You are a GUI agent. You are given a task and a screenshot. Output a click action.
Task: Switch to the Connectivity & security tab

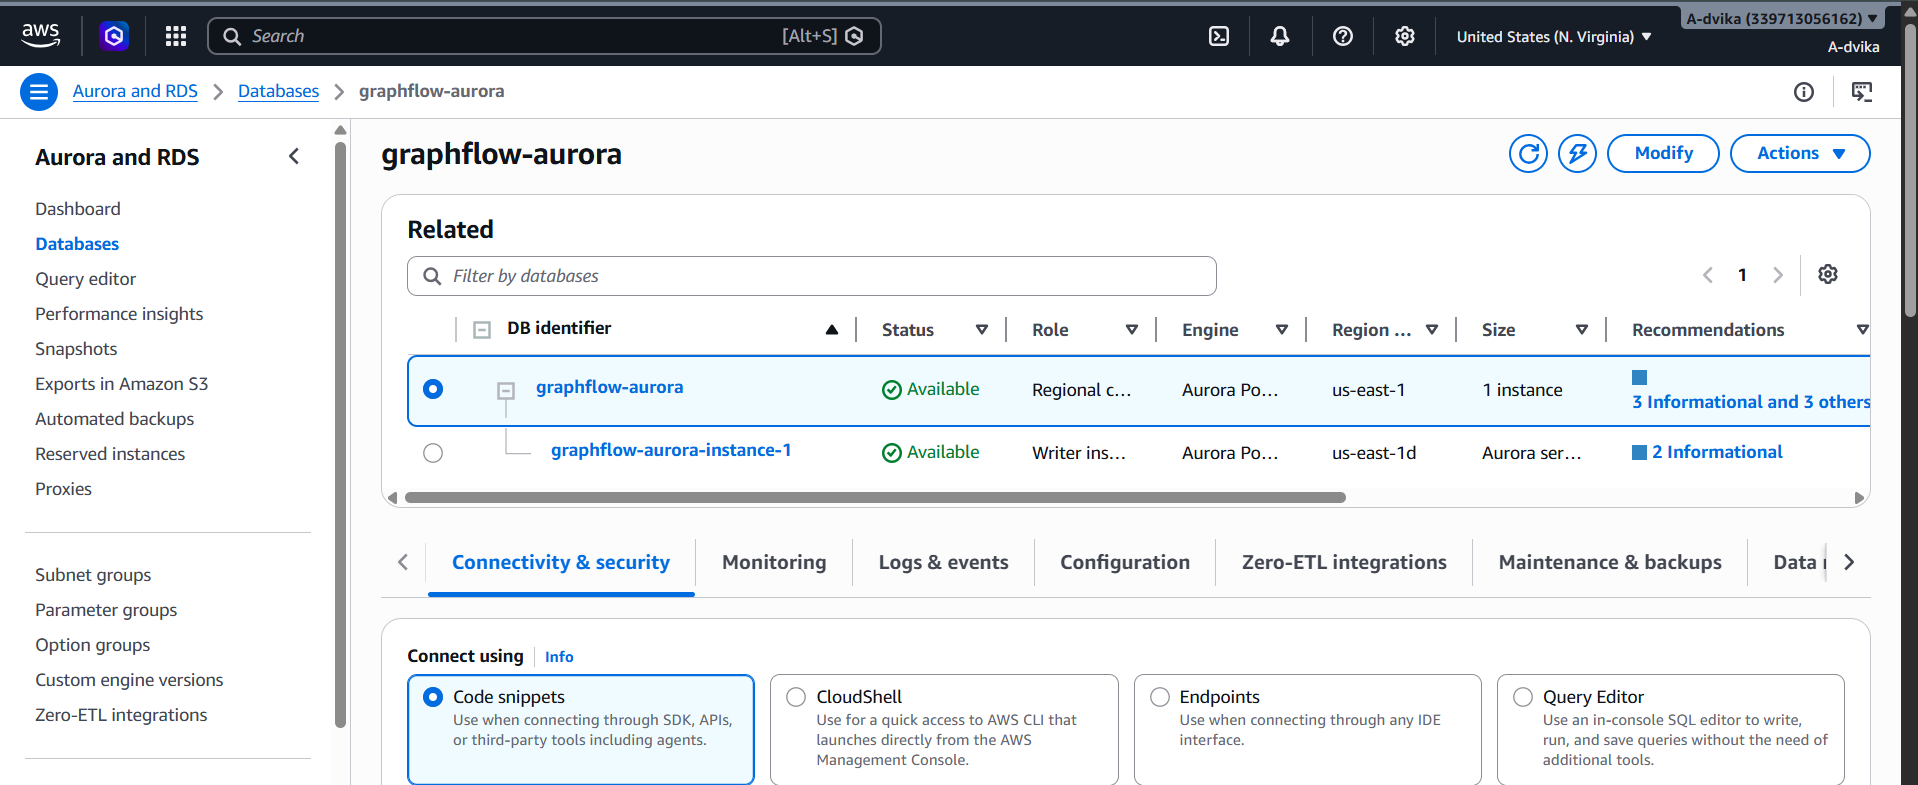(x=561, y=563)
